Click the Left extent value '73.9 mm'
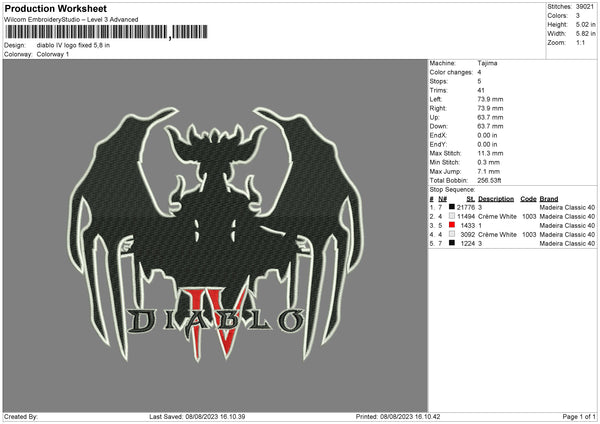This screenshot has height=424, width=600. (x=490, y=99)
